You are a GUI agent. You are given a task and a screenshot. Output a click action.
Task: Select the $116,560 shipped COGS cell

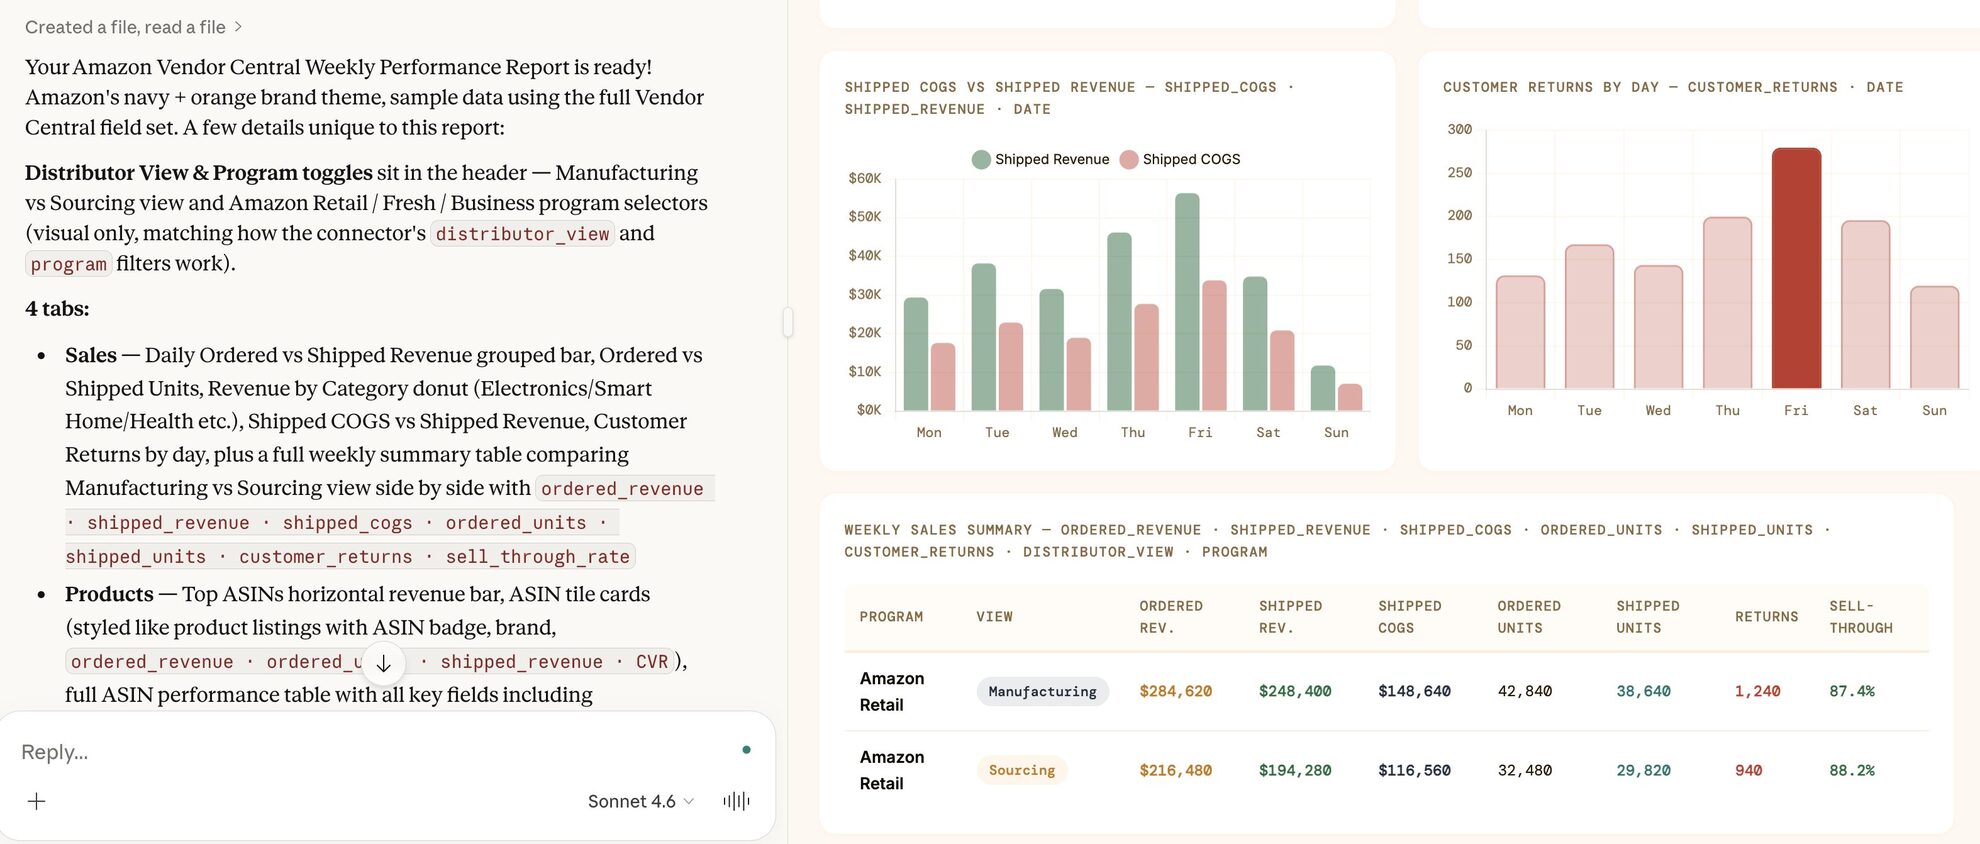[1414, 770]
